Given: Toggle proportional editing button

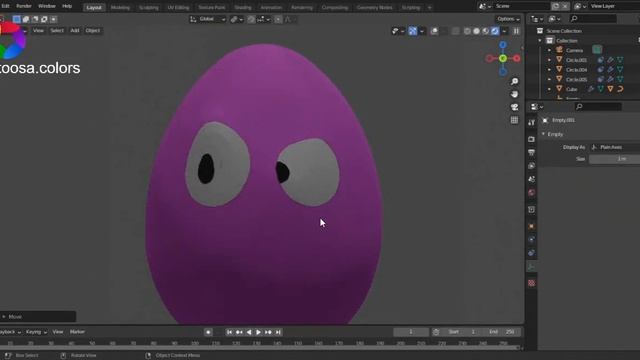Looking at the screenshot, I should point(278,19).
